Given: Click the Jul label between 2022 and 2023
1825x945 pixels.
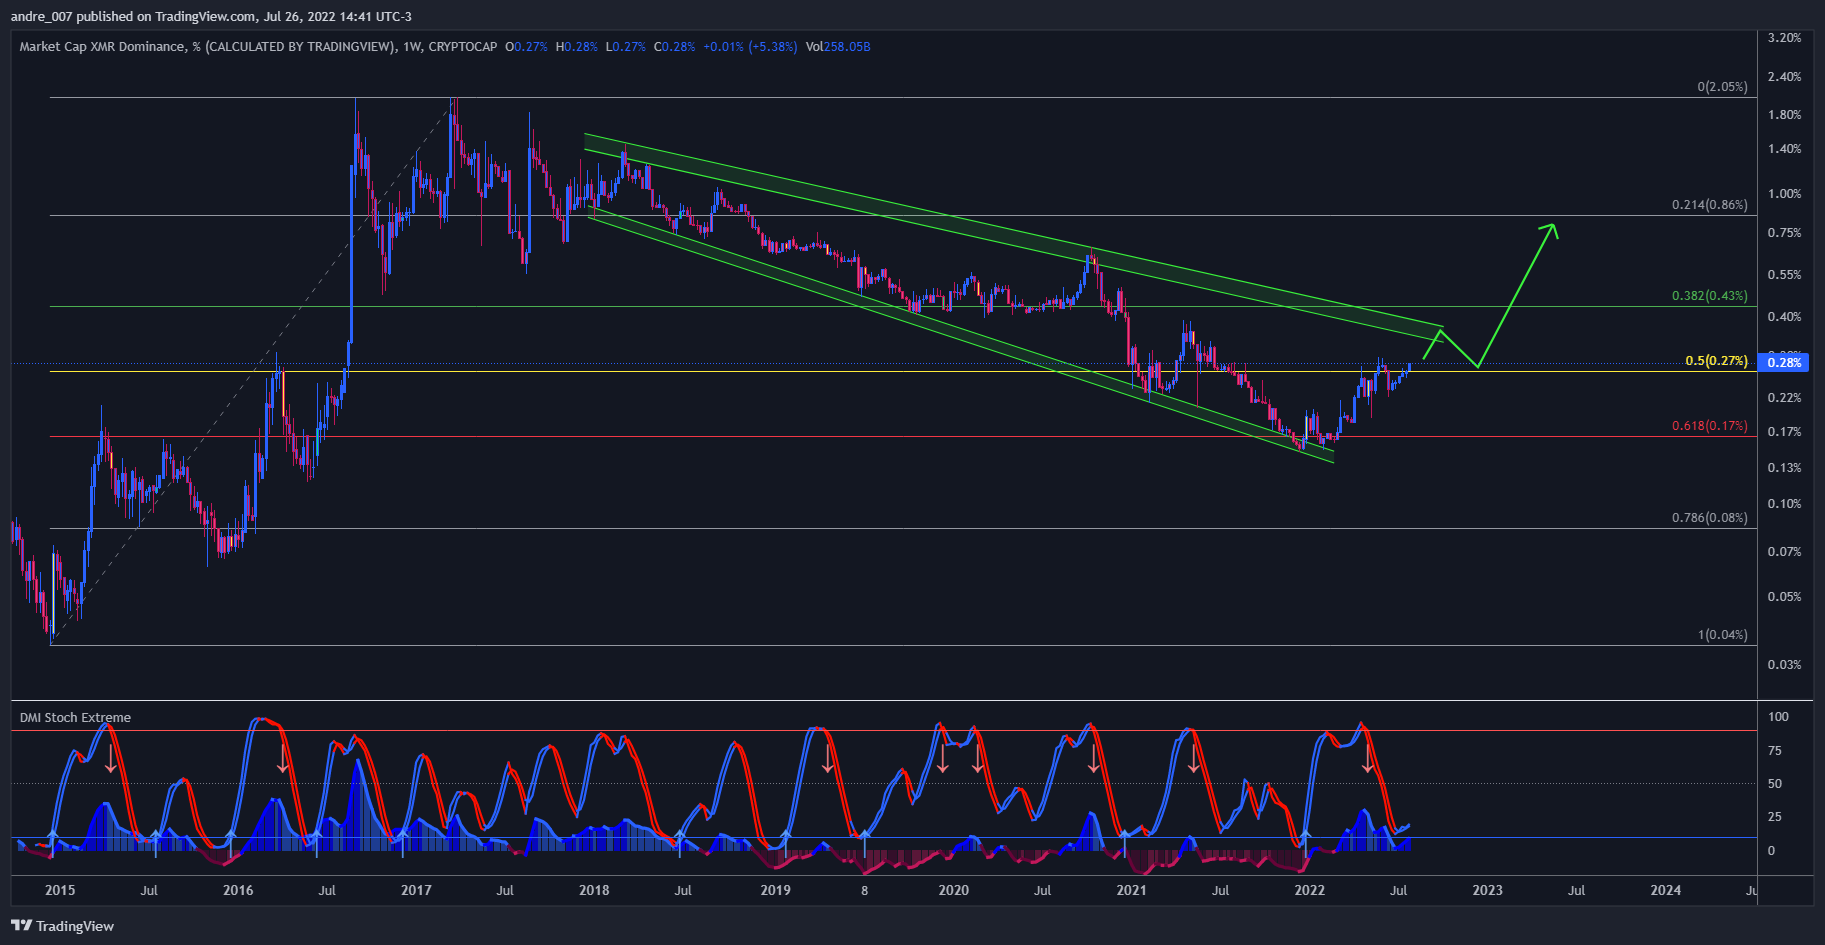Looking at the screenshot, I should tap(1399, 890).
